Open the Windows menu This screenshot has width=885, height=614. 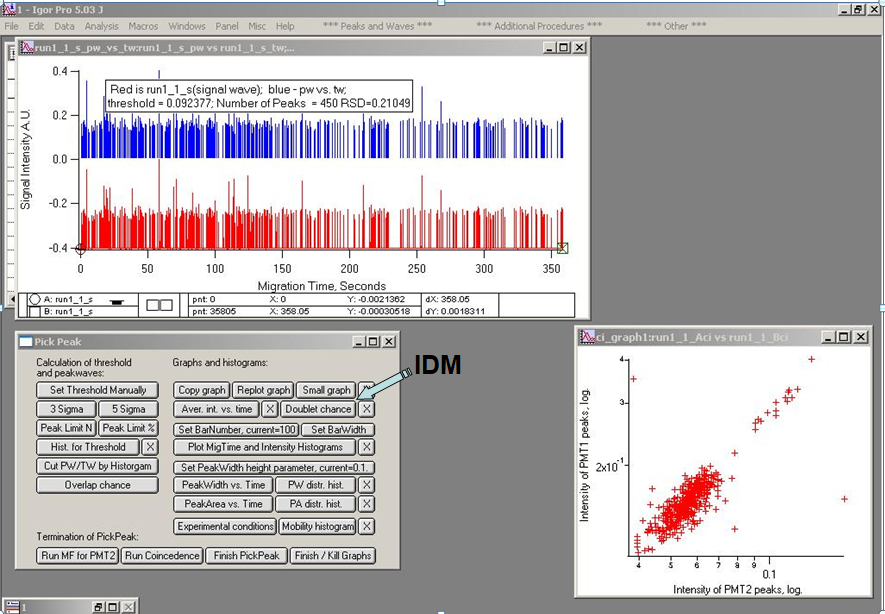[187, 26]
